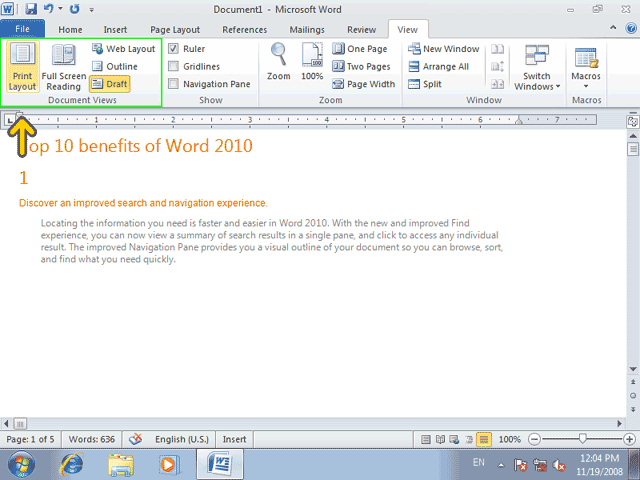Screen dimensions: 640x480
Task: Open the Undo history dropdown arrow
Action: [61, 9]
